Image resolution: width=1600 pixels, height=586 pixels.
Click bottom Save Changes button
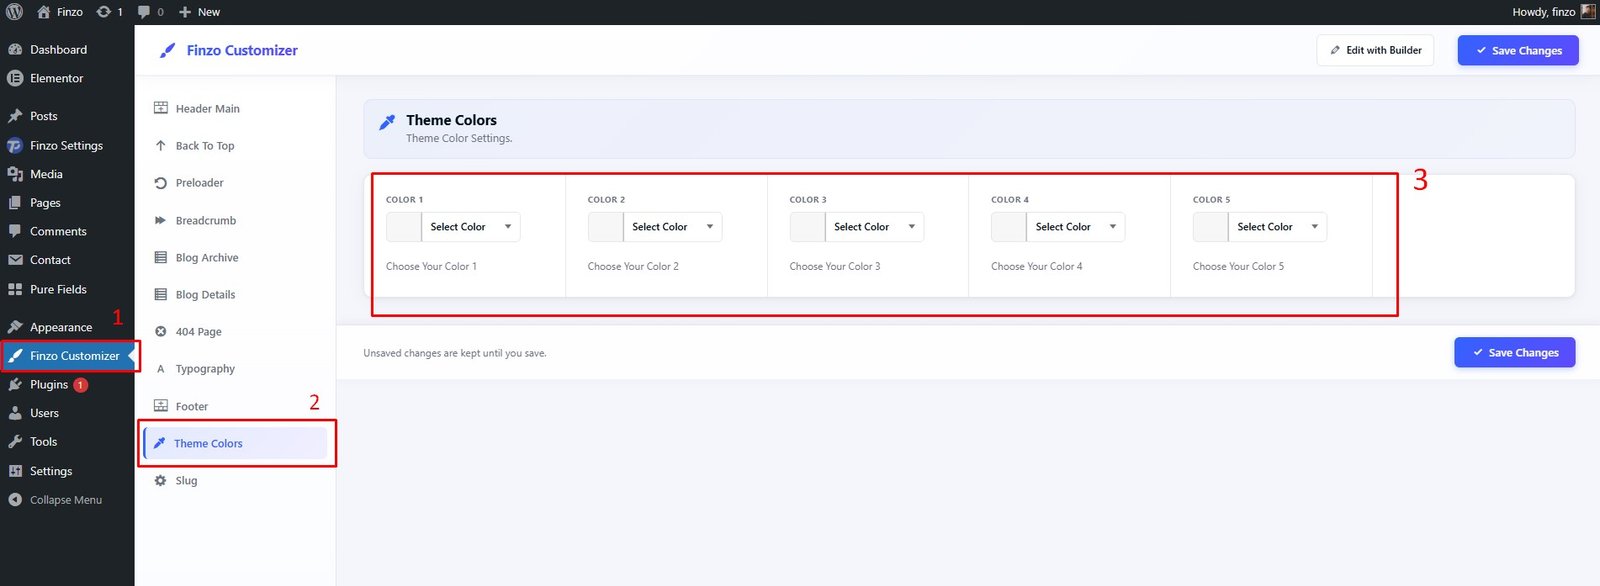tap(1515, 352)
